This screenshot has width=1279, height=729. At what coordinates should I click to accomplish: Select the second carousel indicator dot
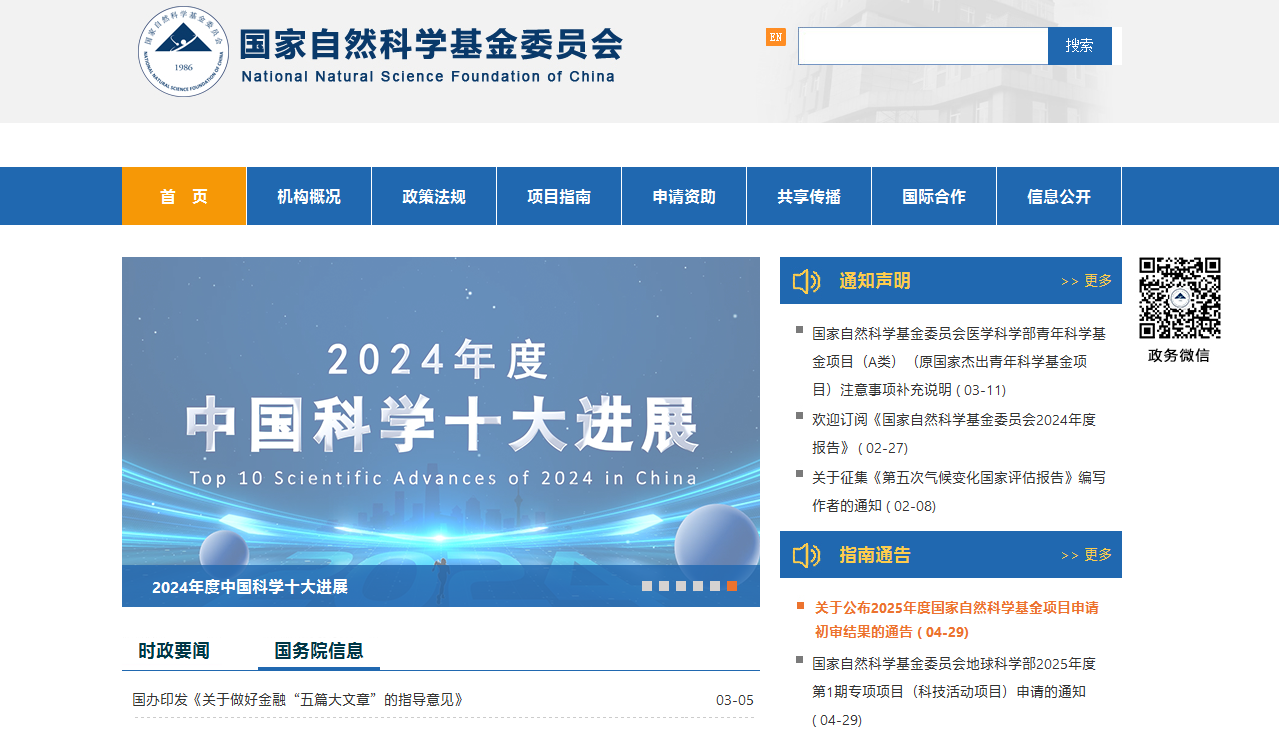[664, 586]
